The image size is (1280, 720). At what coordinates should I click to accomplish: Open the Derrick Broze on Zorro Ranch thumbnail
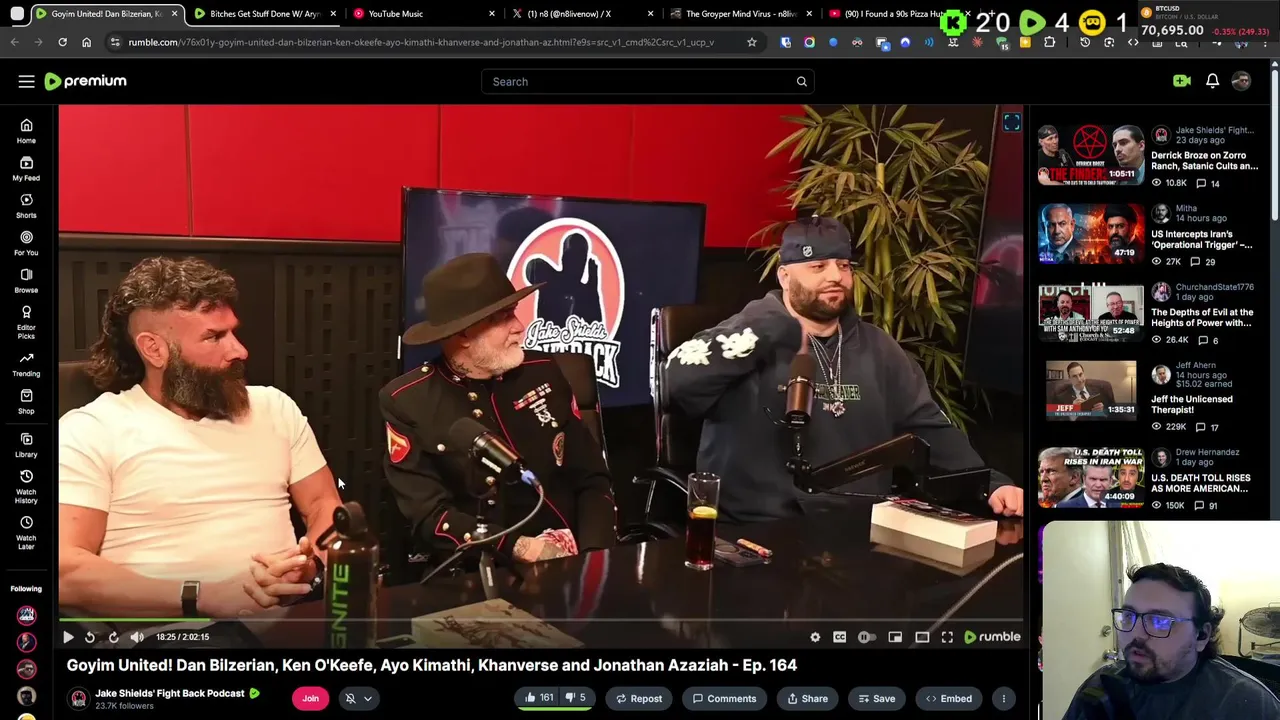click(1090, 155)
